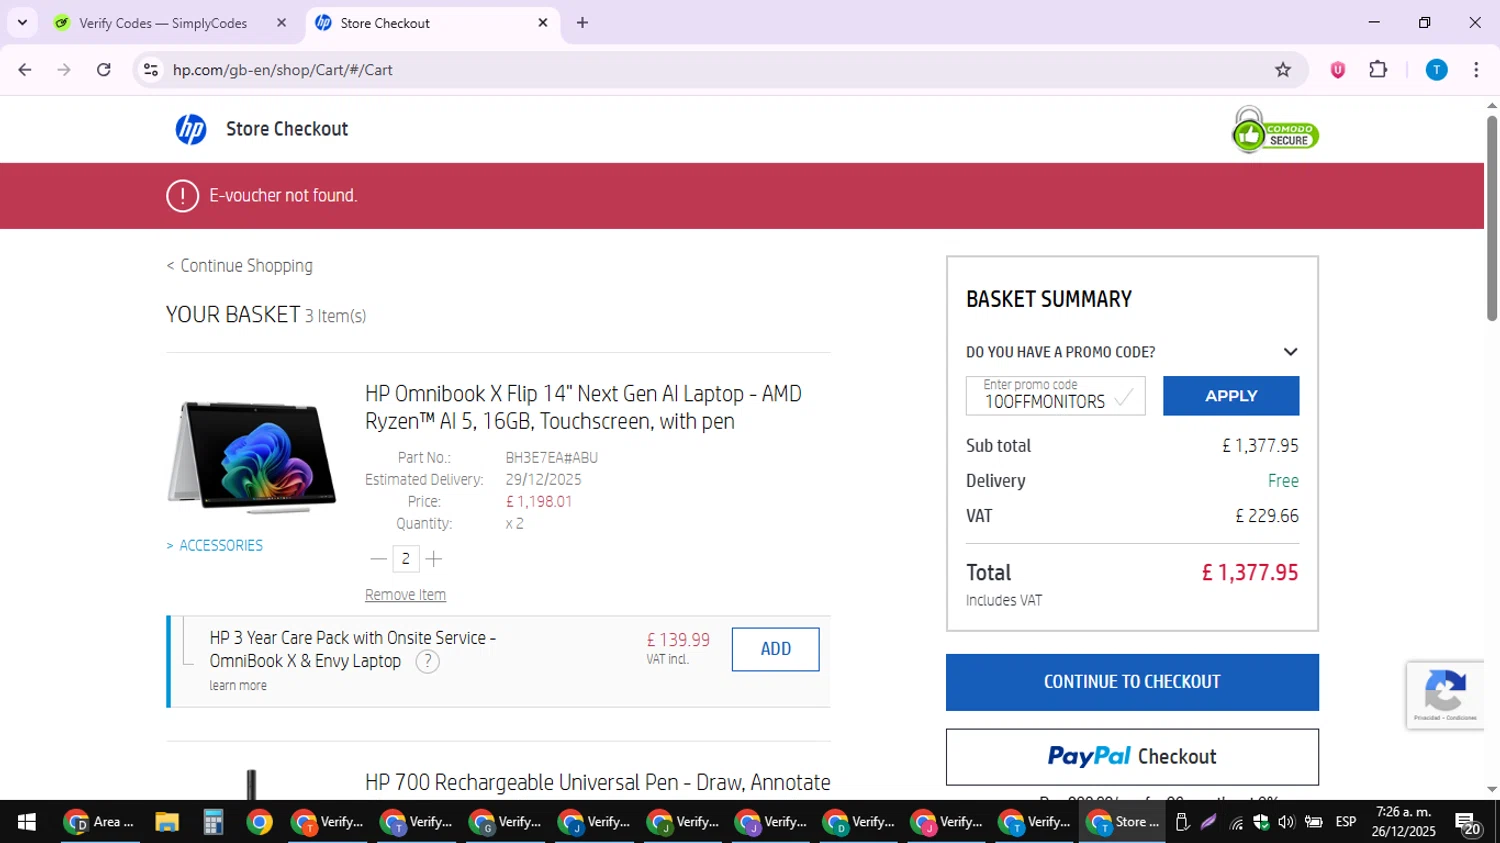Click the browser forward arrow

click(x=64, y=70)
